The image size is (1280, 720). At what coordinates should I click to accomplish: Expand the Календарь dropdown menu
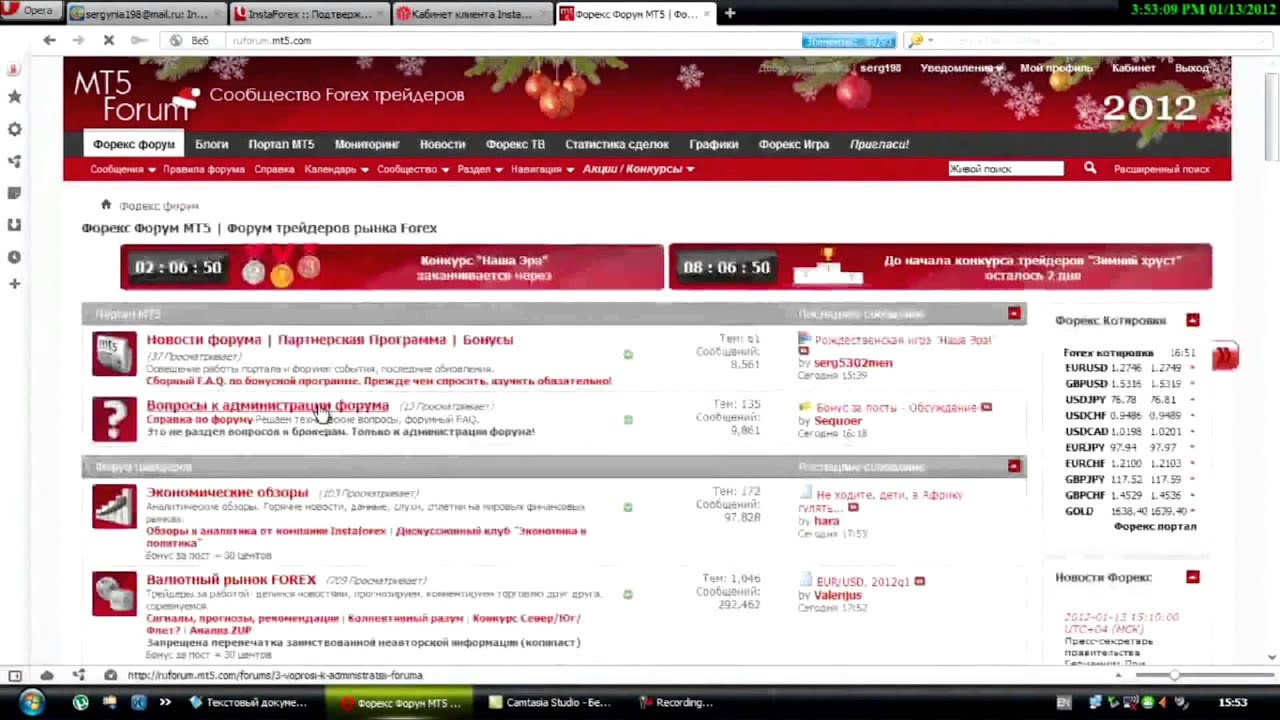(x=336, y=169)
